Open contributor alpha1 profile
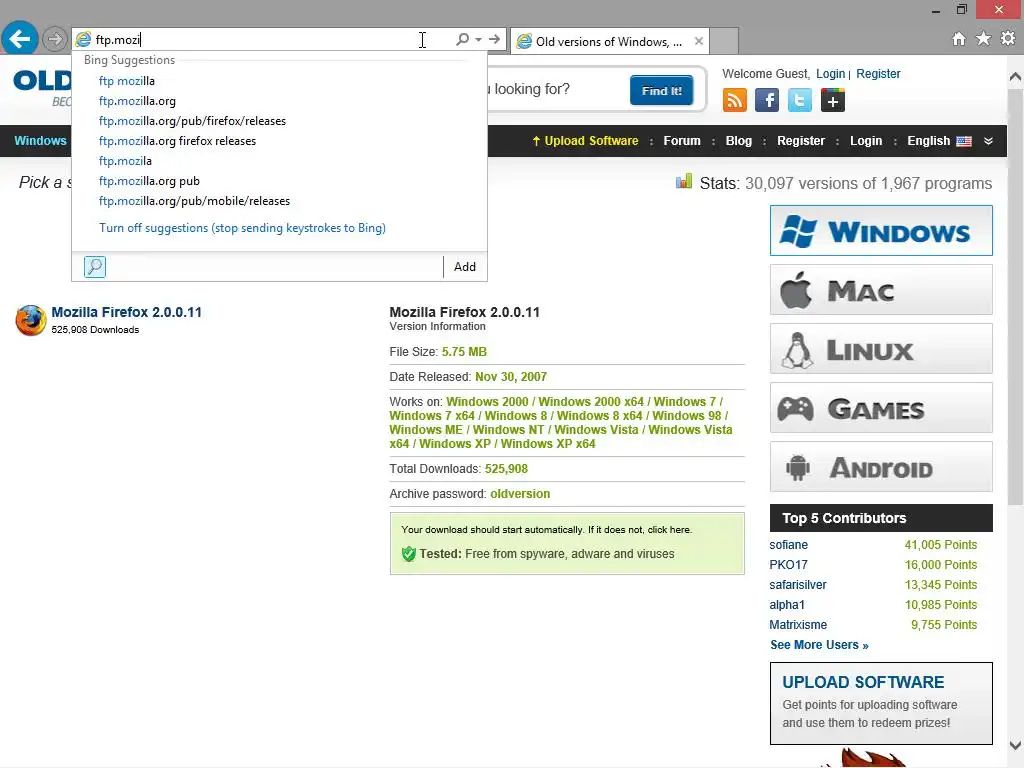The height and width of the screenshot is (768, 1024). [787, 605]
